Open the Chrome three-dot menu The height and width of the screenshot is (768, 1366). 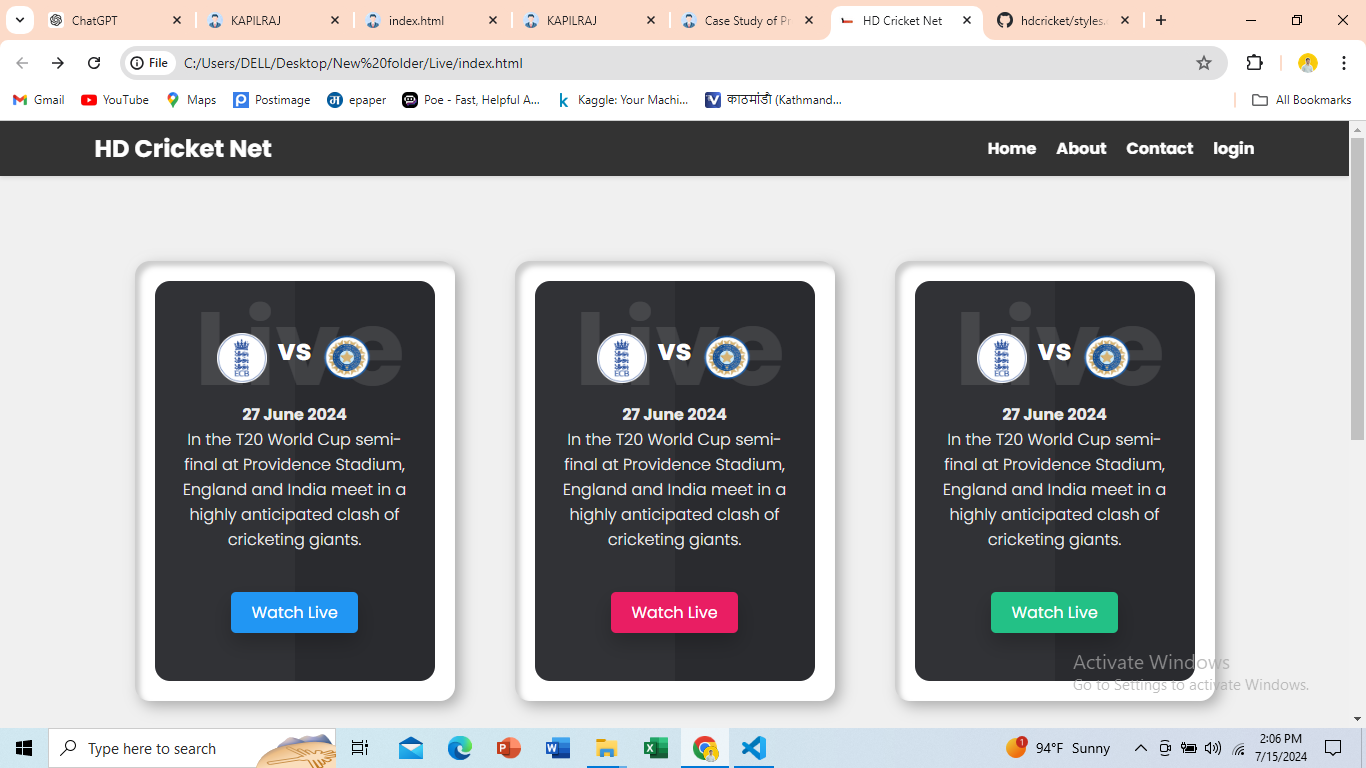[1344, 63]
